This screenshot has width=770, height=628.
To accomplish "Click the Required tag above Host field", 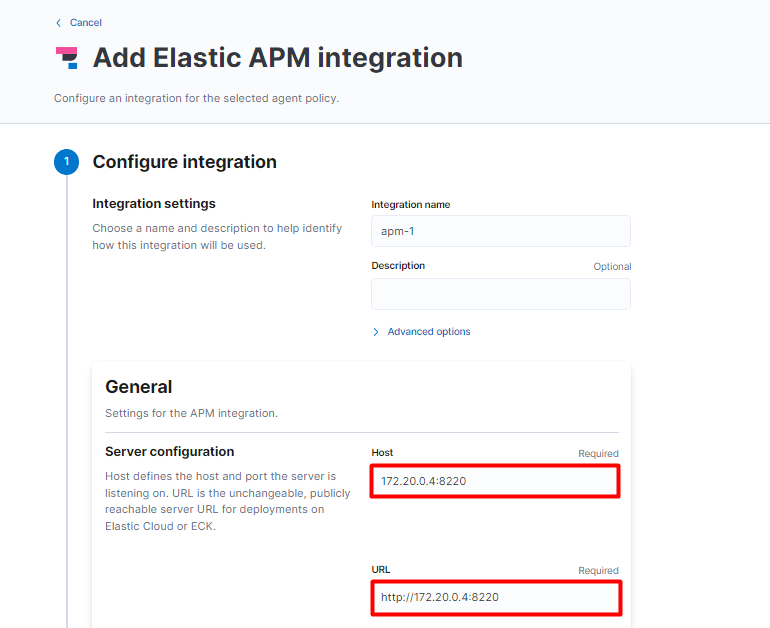I will (x=598, y=454).
